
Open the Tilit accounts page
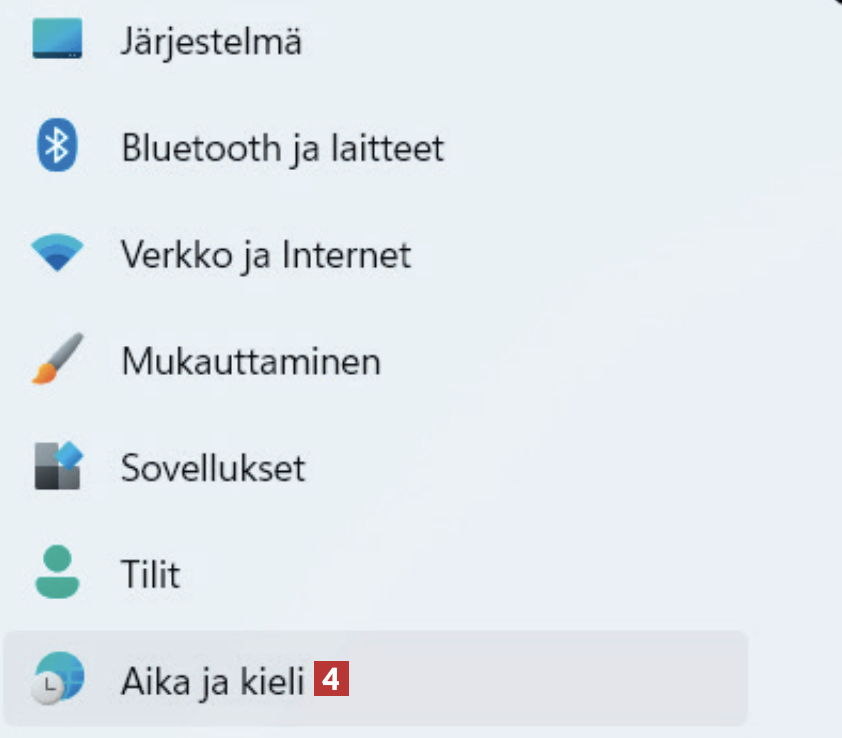tap(150, 574)
